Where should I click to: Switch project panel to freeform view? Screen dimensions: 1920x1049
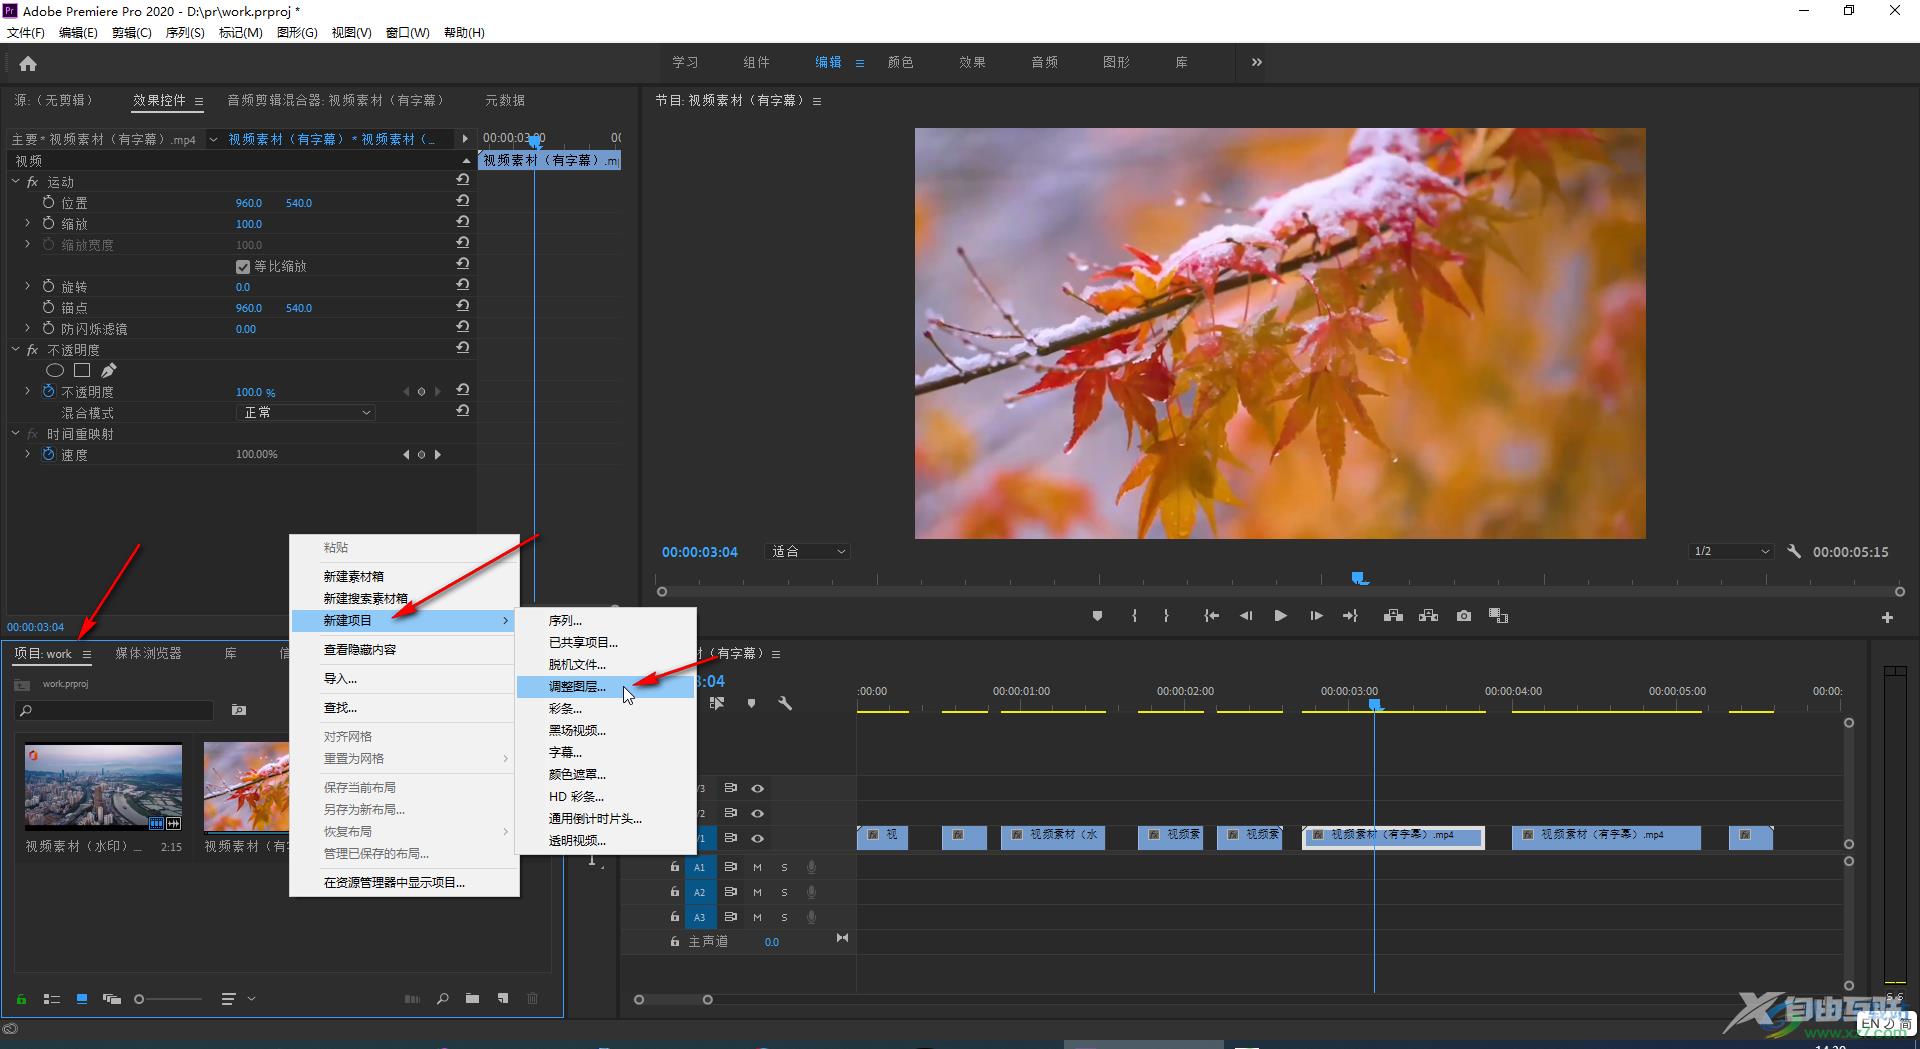tap(112, 999)
